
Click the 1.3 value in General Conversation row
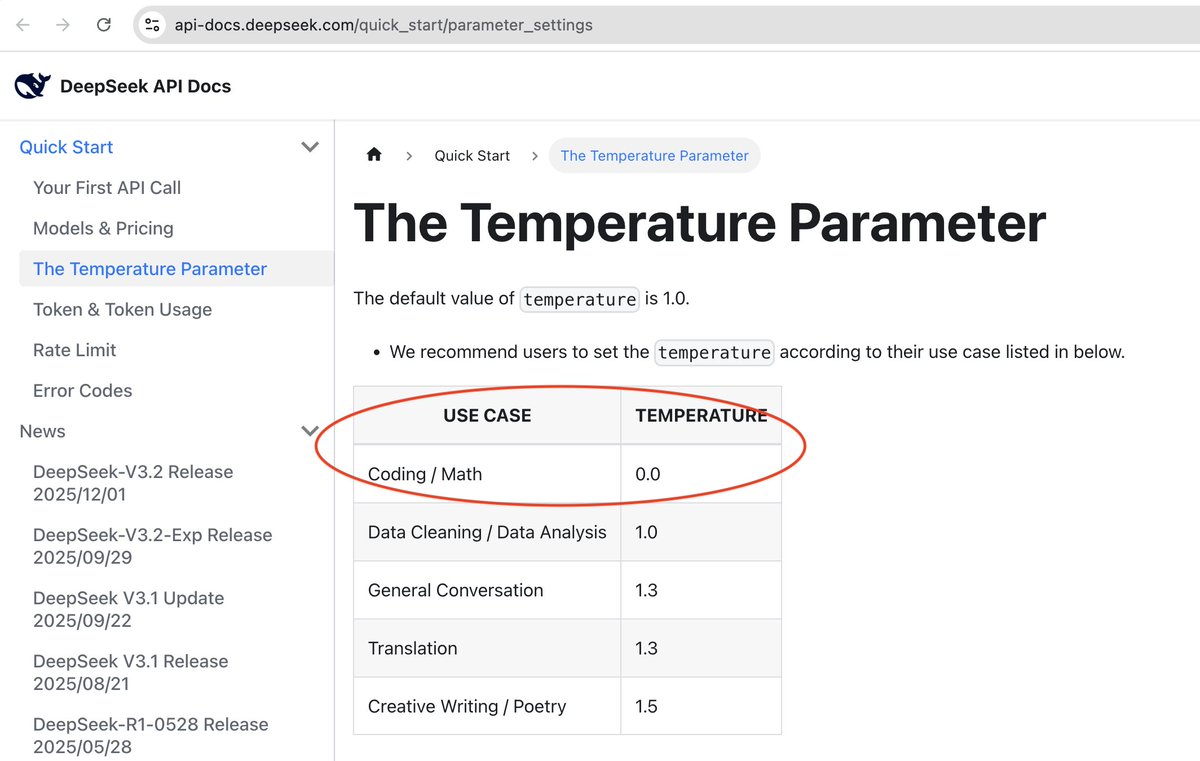tap(701, 590)
